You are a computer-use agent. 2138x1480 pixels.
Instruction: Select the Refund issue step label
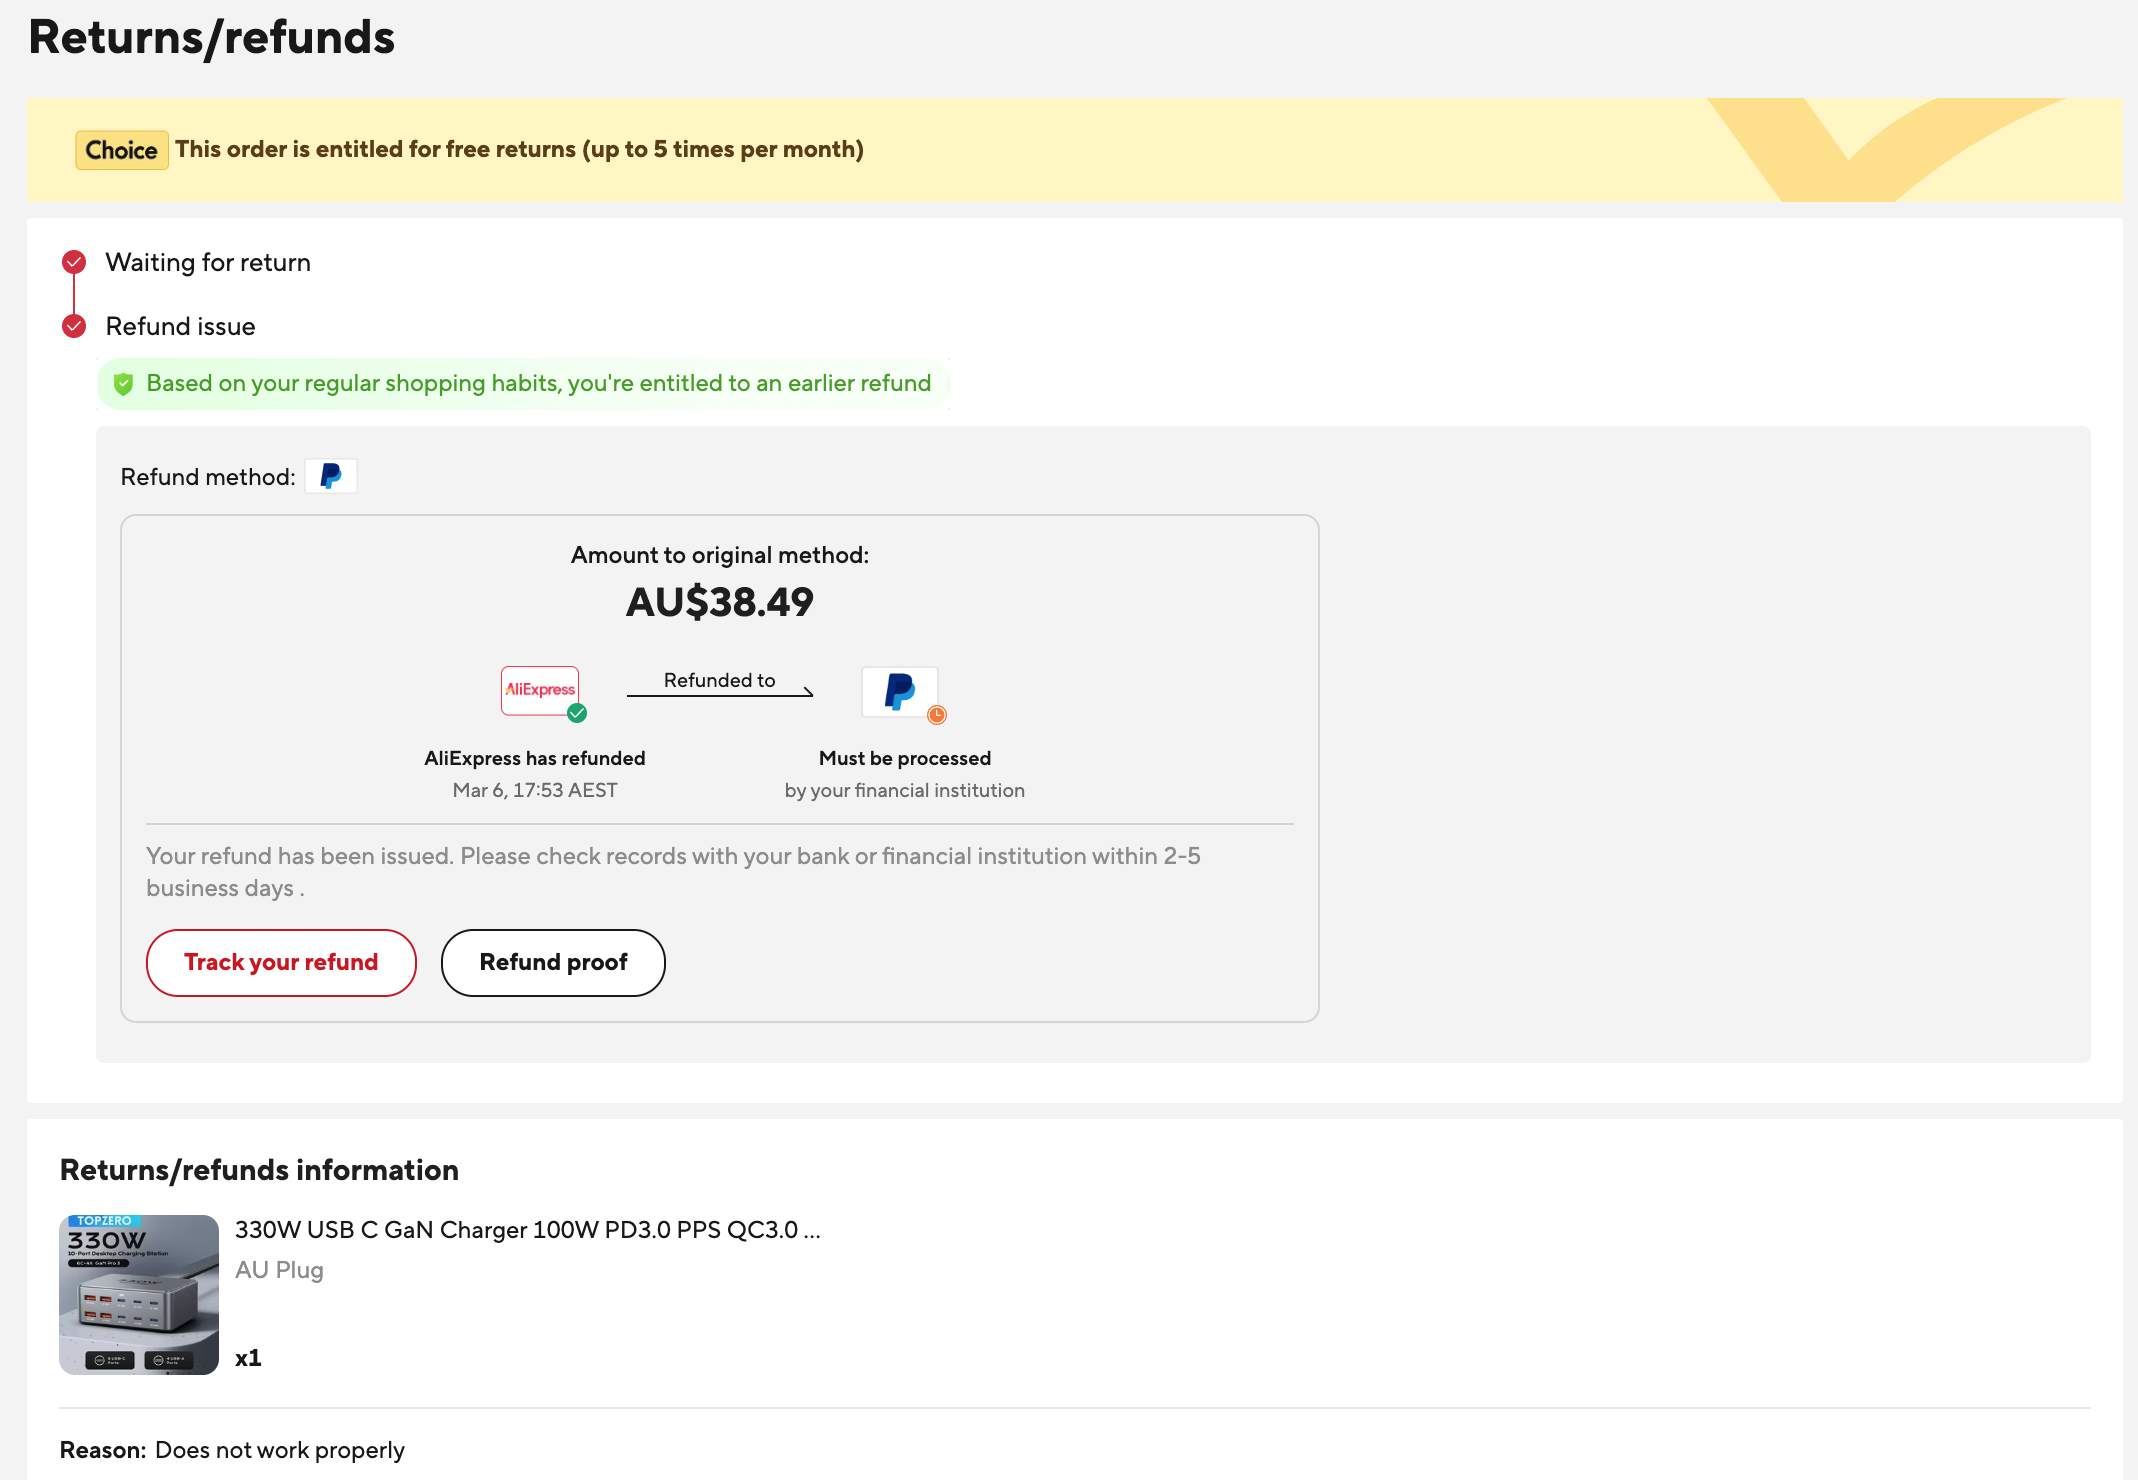tap(181, 326)
